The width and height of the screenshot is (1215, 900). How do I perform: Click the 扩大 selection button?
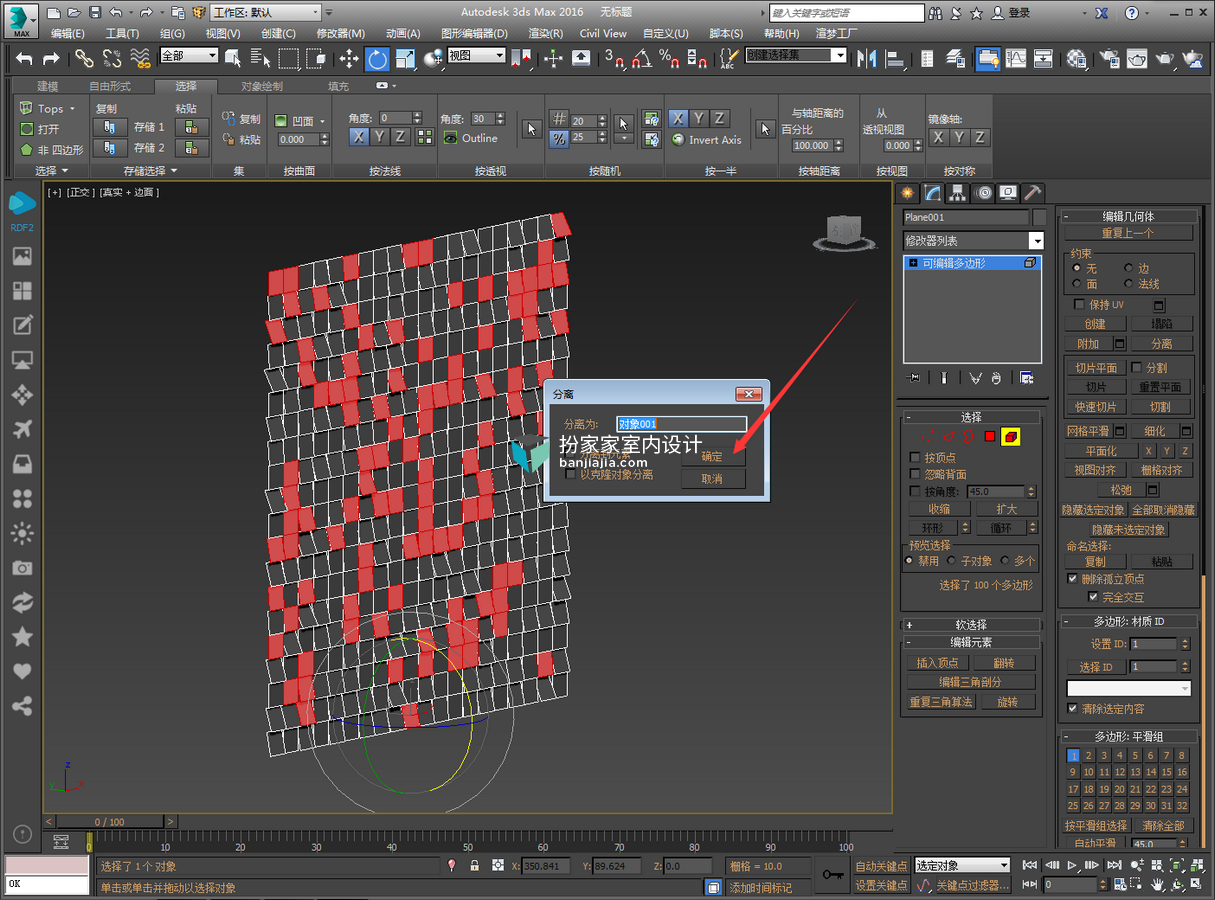(1006, 509)
